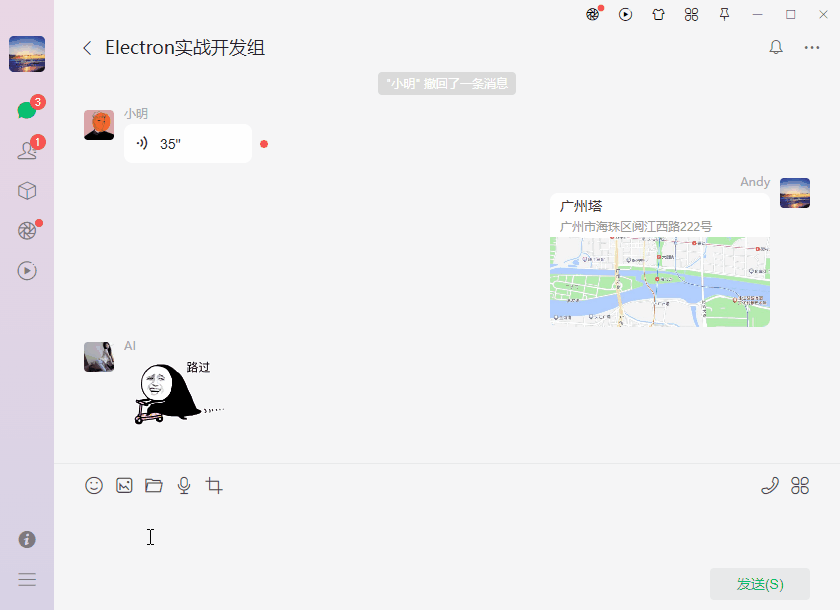Start a voice call via the phone icon

click(769, 486)
